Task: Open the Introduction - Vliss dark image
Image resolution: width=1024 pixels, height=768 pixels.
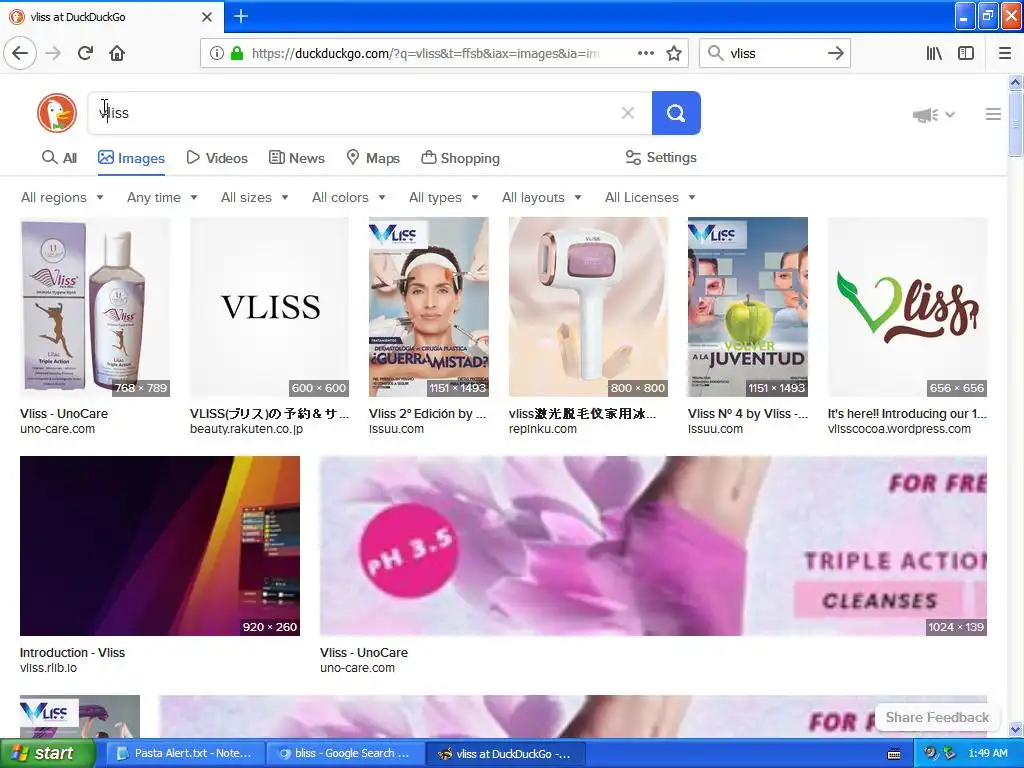Action: tap(160, 546)
